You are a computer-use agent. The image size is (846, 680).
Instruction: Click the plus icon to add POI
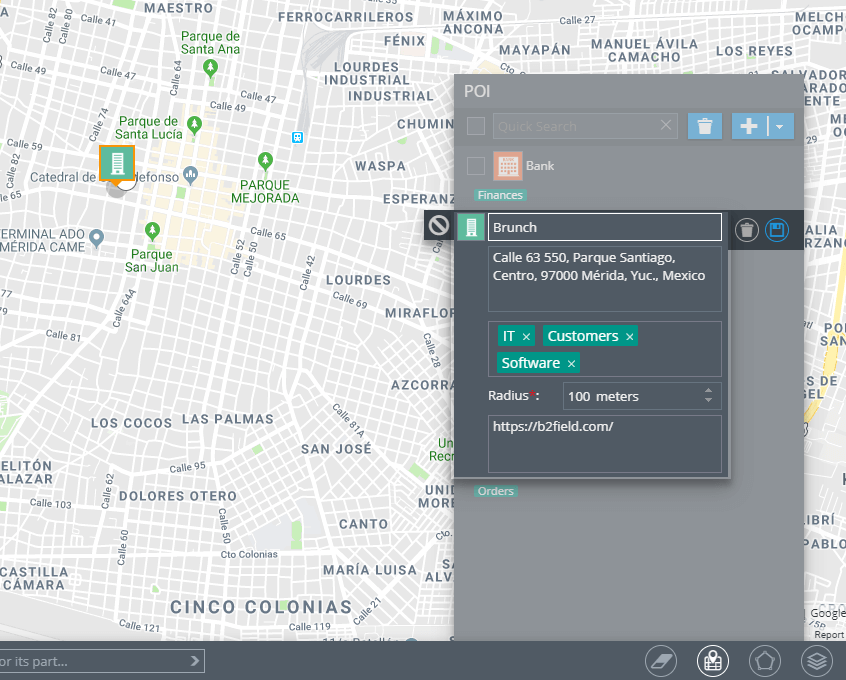tap(749, 126)
